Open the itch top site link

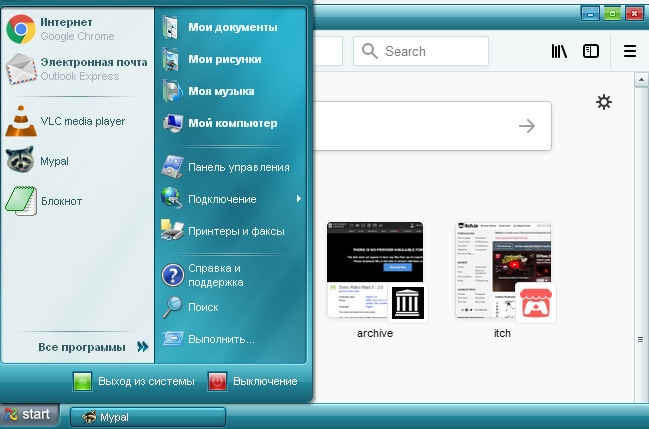pyautogui.click(x=502, y=333)
